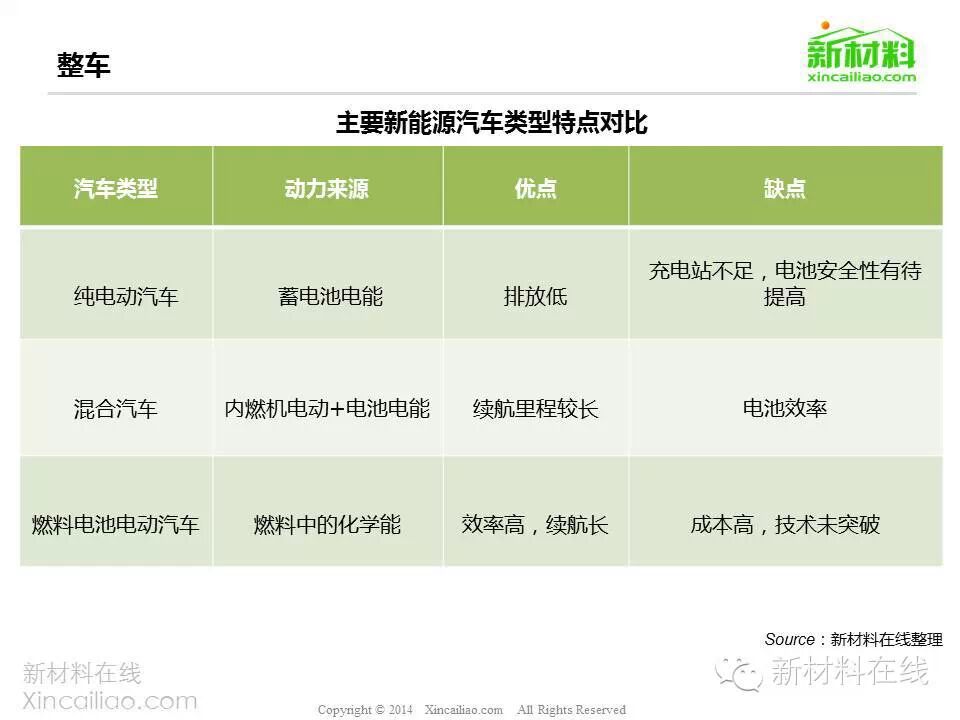
Task: Click the 缺点 column header
Action: (786, 187)
